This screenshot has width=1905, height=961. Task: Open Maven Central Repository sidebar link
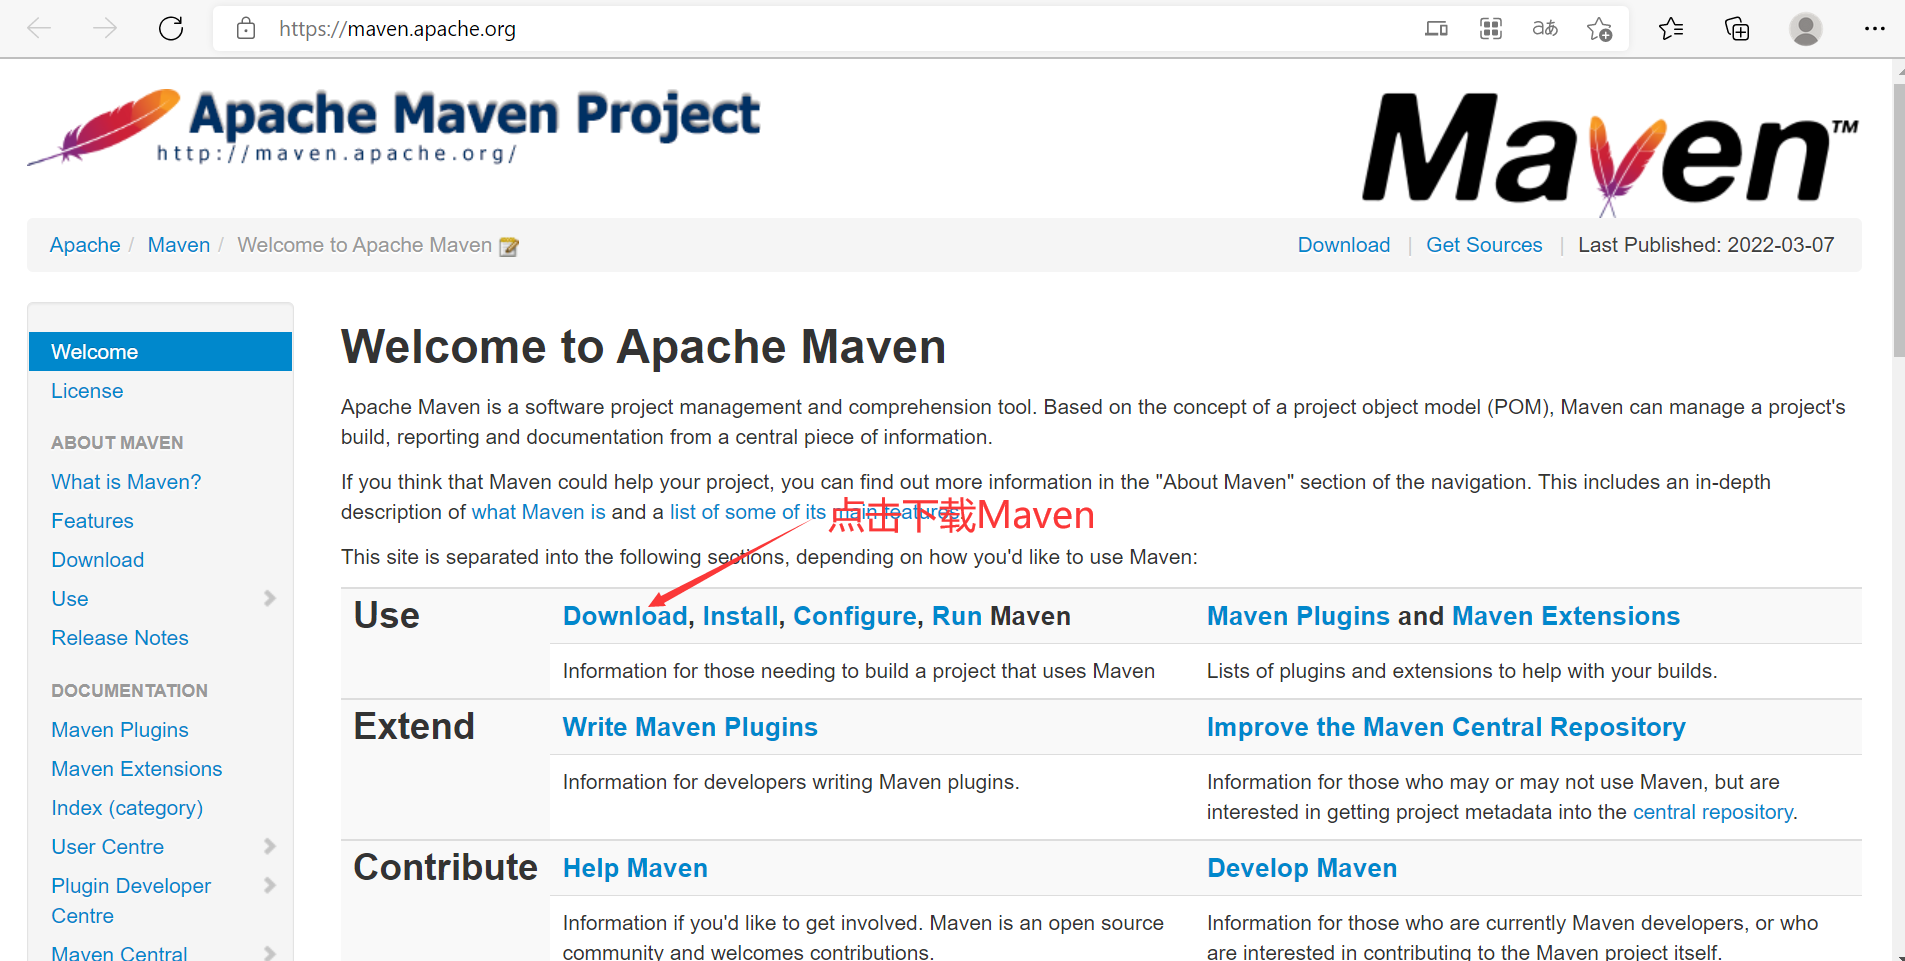click(x=120, y=953)
